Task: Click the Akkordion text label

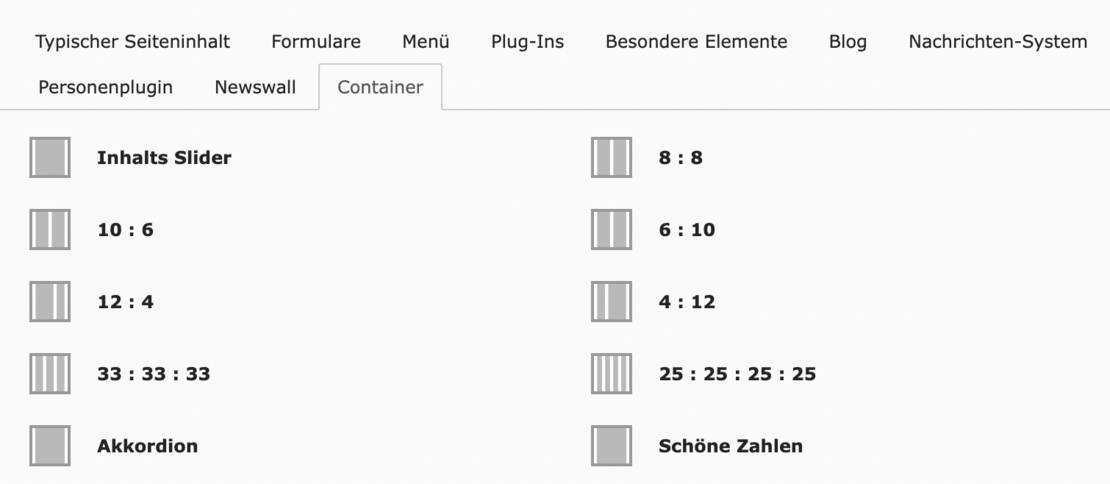Action: coord(147,446)
